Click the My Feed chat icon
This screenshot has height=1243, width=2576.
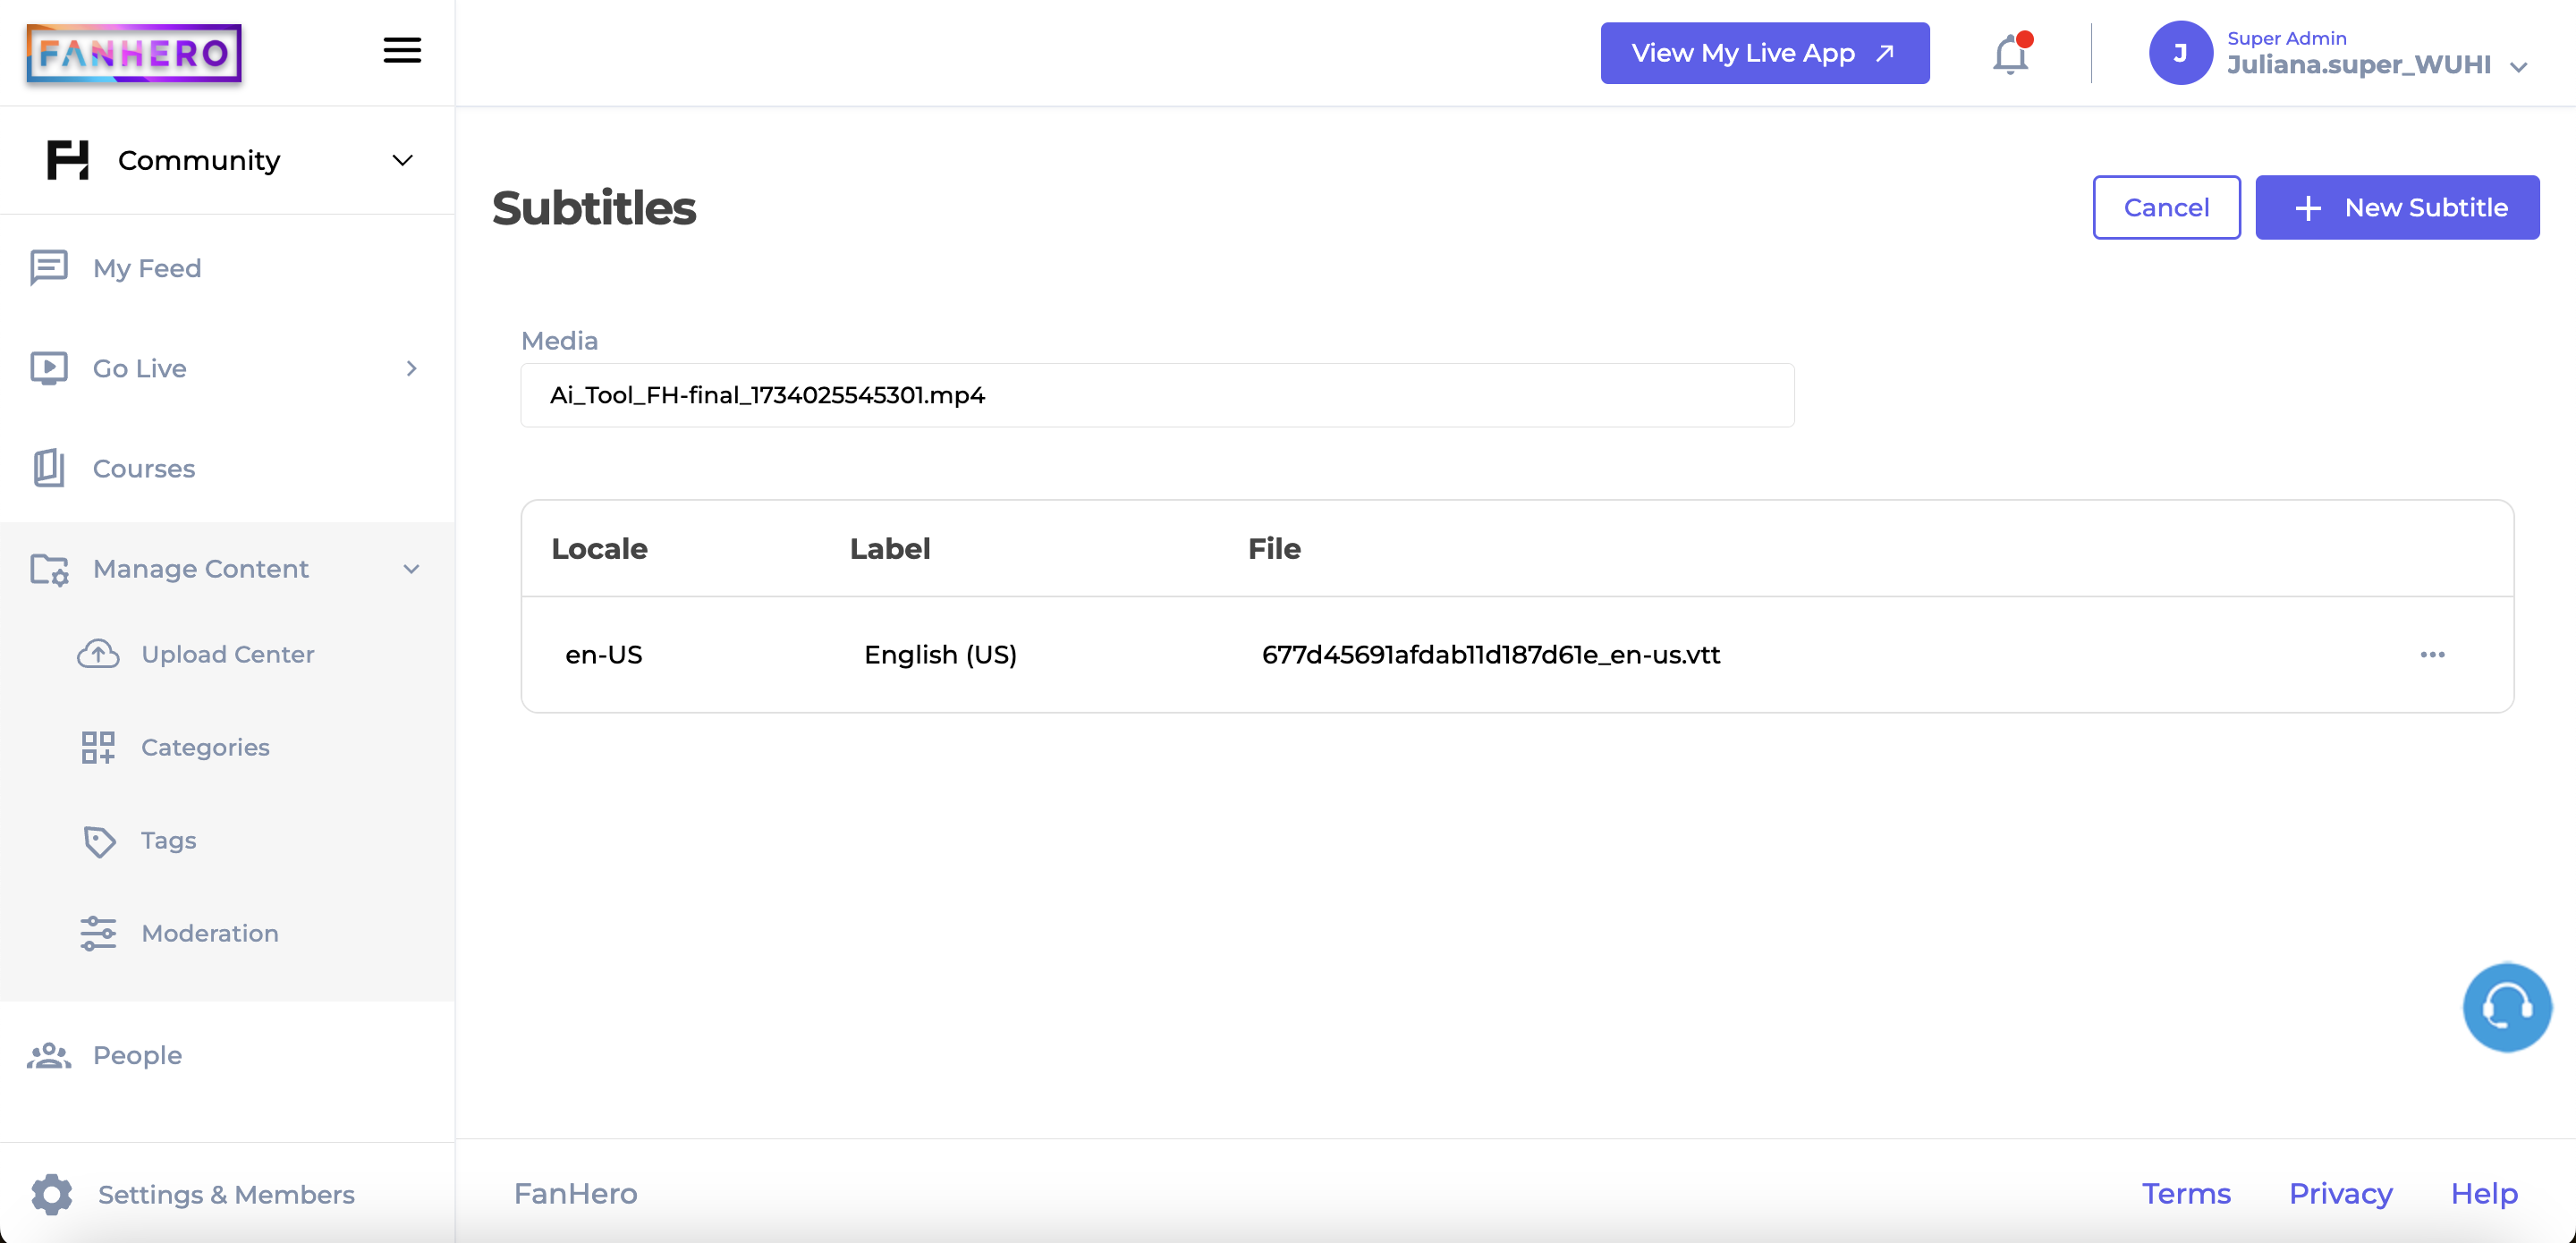(49, 268)
